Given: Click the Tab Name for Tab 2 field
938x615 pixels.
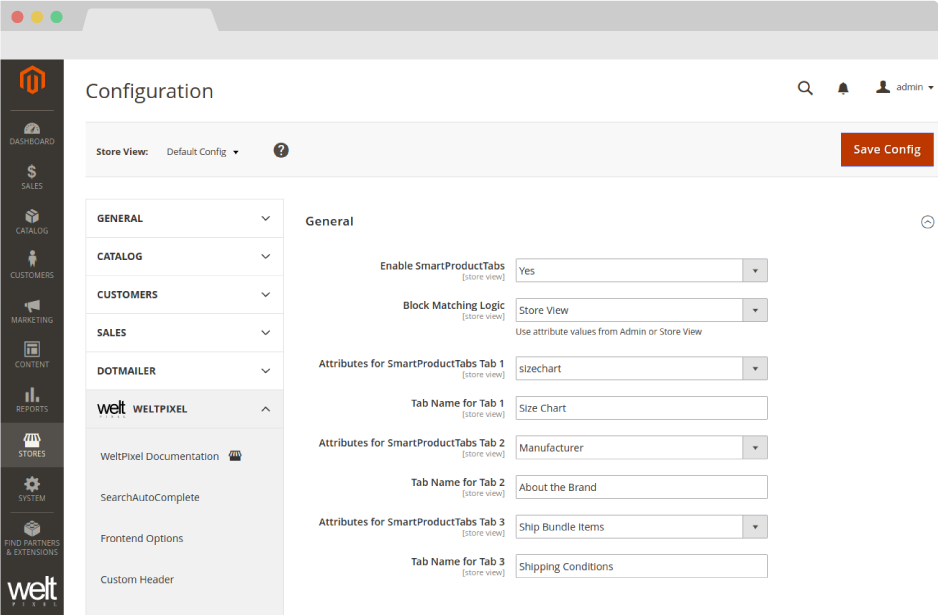Looking at the screenshot, I should pos(641,487).
